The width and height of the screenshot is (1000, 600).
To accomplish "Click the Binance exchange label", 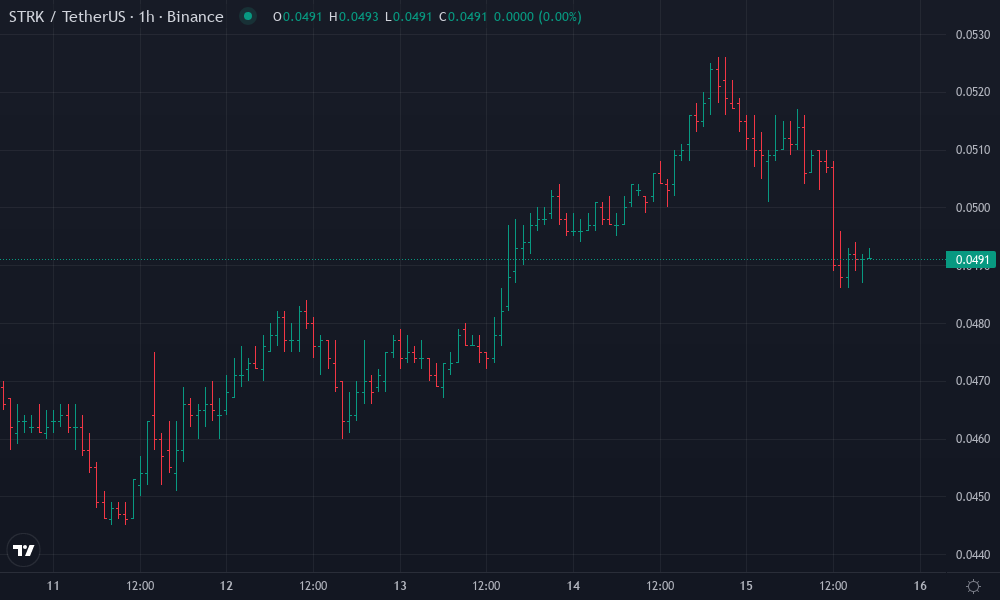I will [194, 16].
